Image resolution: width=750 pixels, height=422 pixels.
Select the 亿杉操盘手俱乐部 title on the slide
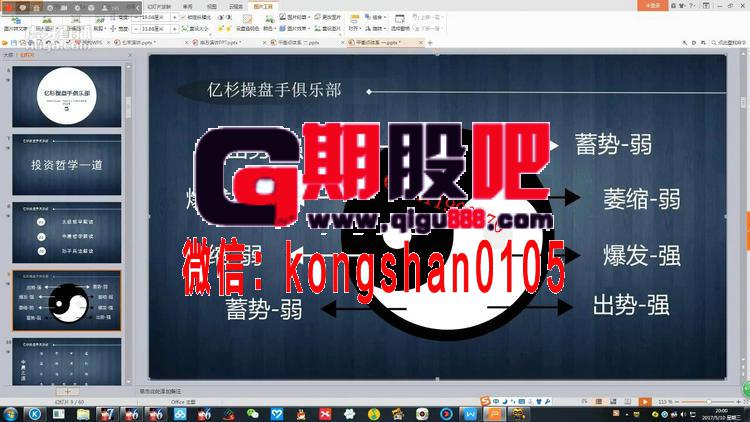[x=274, y=90]
